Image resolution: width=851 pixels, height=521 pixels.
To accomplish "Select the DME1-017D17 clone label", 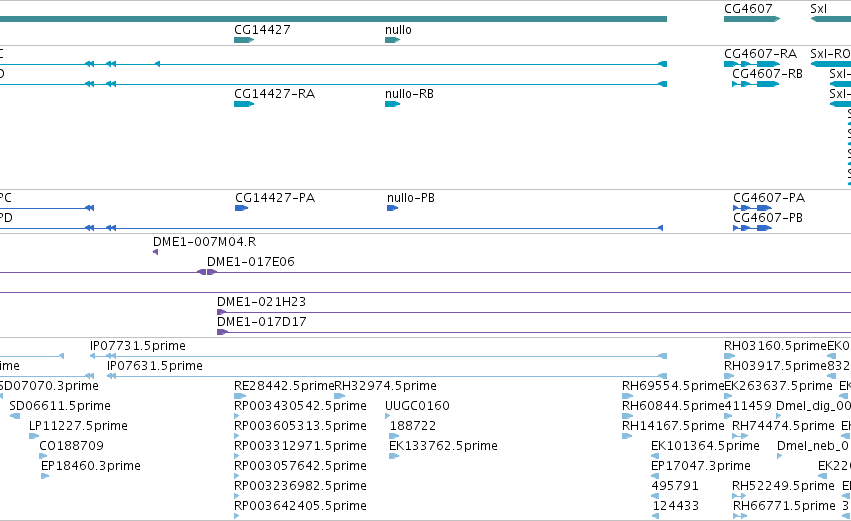I will click(x=262, y=322).
